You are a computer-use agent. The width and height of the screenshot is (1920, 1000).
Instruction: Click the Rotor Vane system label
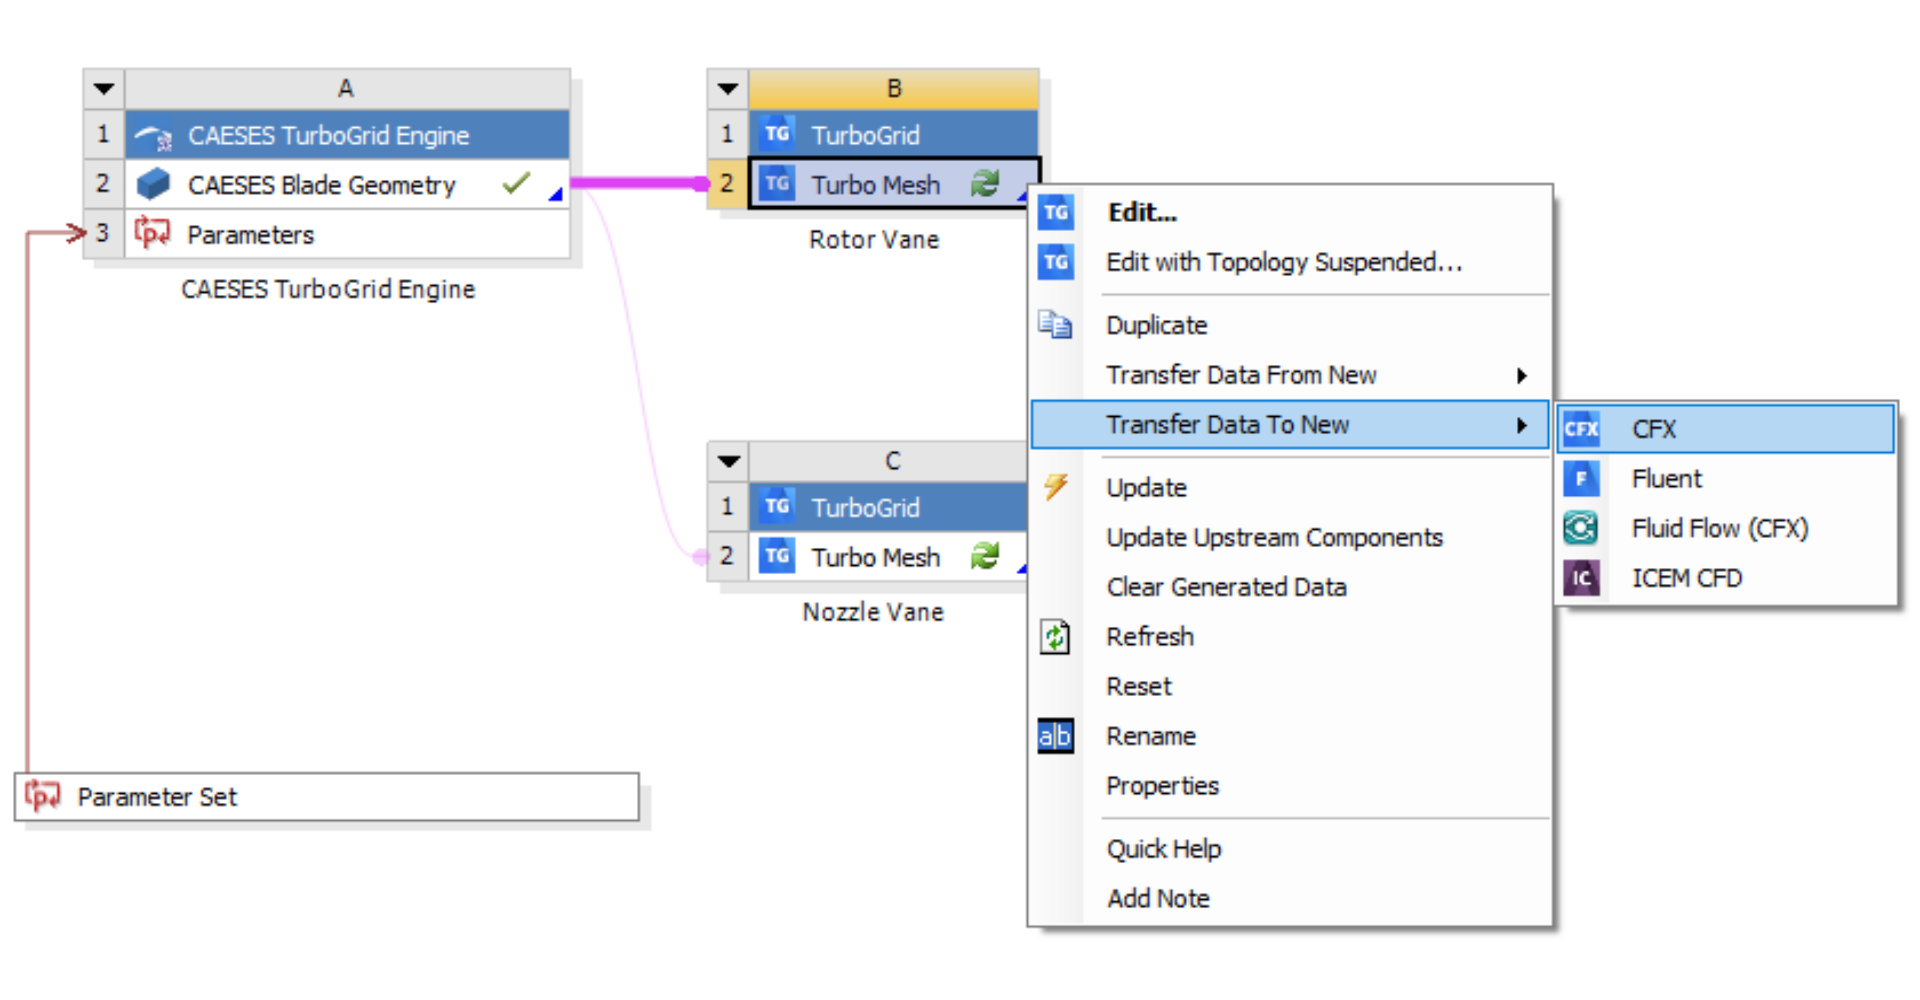(x=874, y=240)
